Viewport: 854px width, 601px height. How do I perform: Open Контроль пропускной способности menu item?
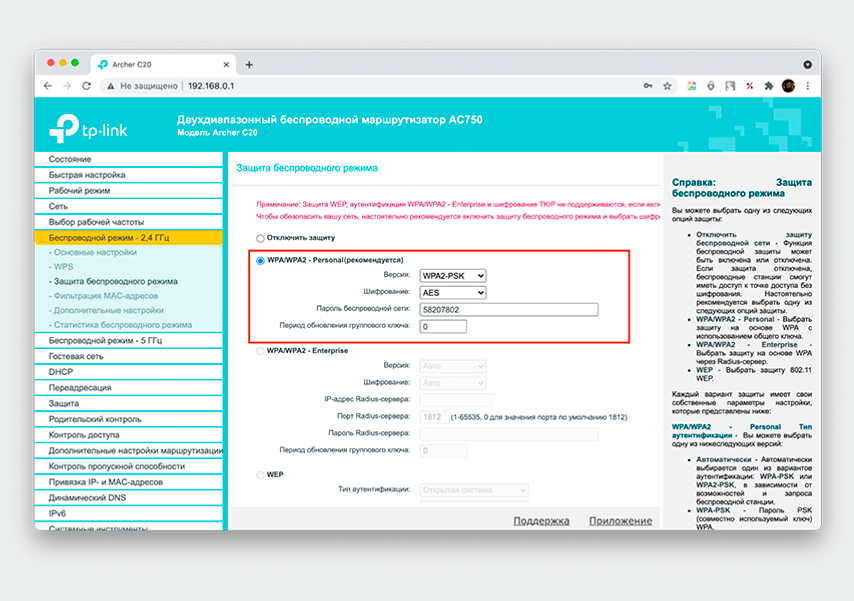pos(129,466)
